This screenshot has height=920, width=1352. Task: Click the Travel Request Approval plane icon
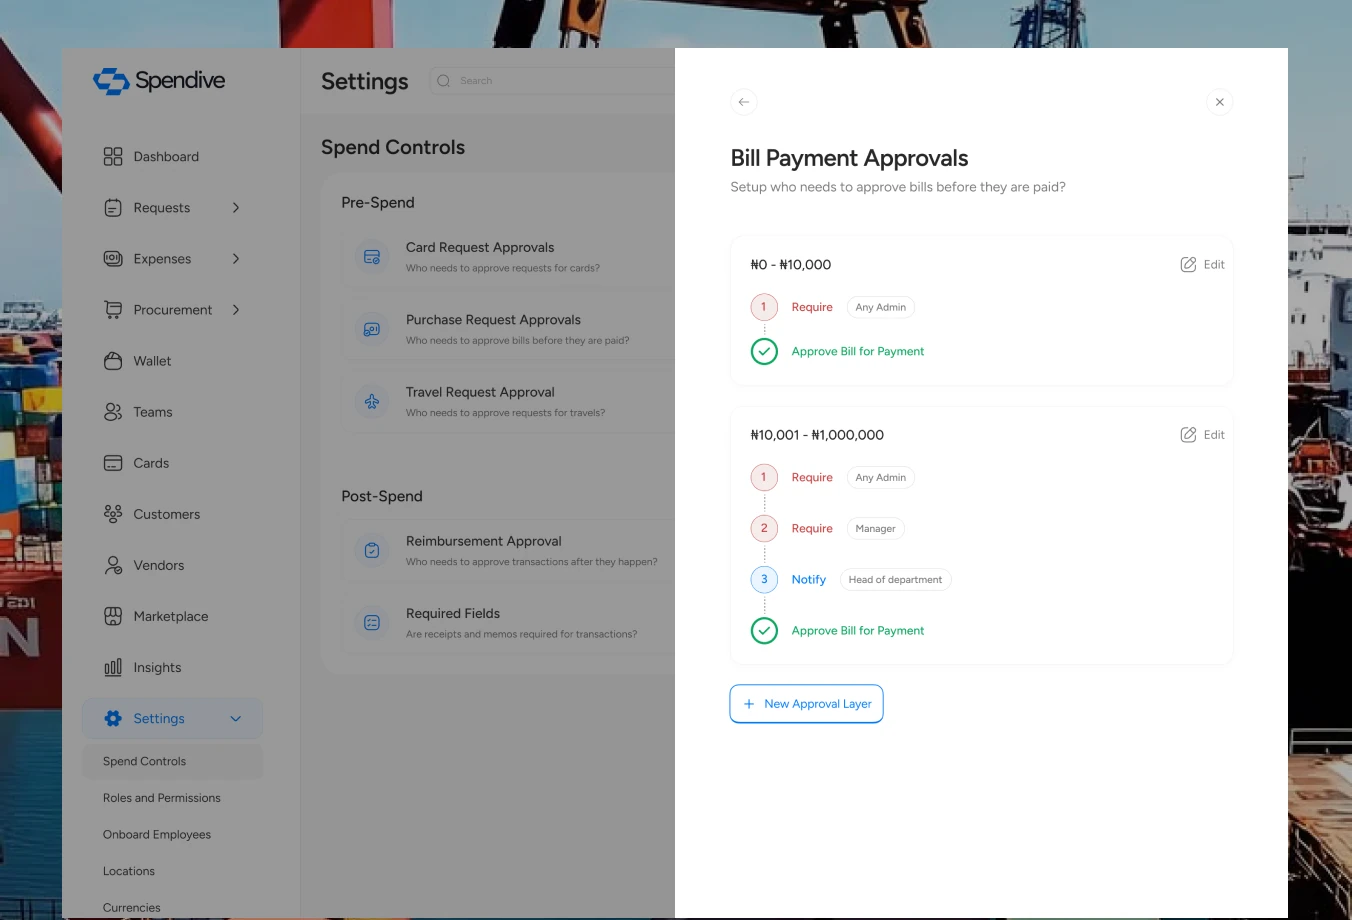tap(372, 402)
